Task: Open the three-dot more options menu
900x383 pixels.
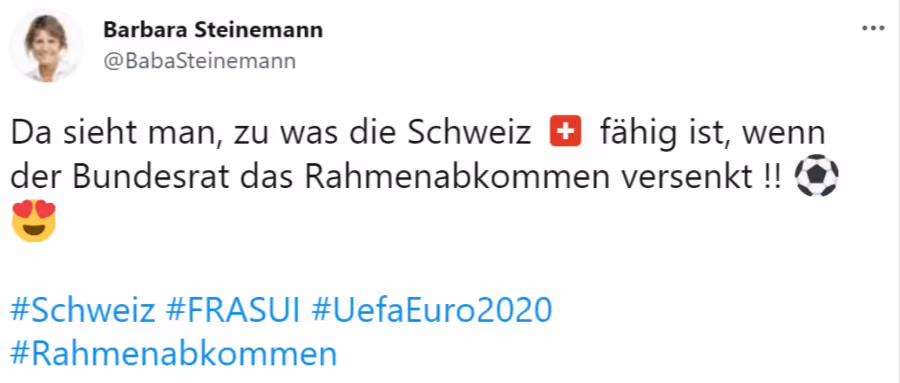Action: click(x=873, y=28)
